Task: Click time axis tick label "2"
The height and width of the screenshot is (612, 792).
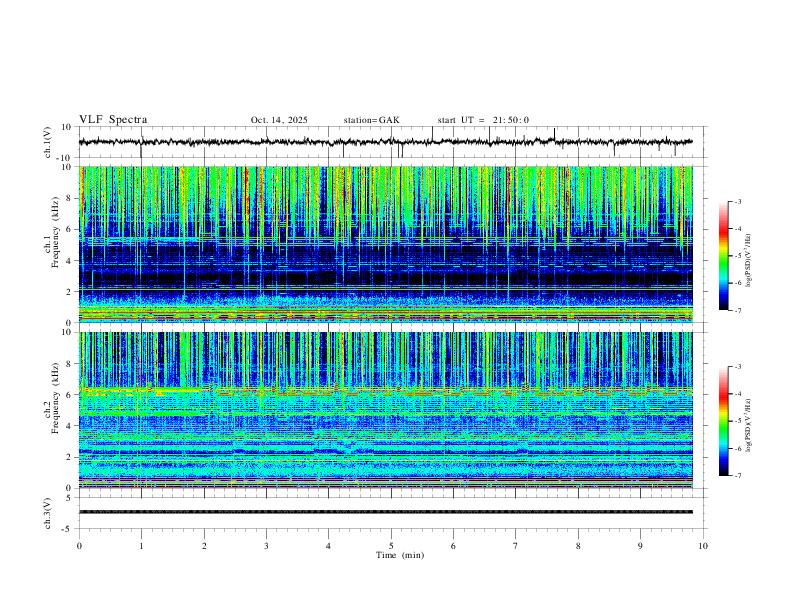Action: pyautogui.click(x=204, y=546)
